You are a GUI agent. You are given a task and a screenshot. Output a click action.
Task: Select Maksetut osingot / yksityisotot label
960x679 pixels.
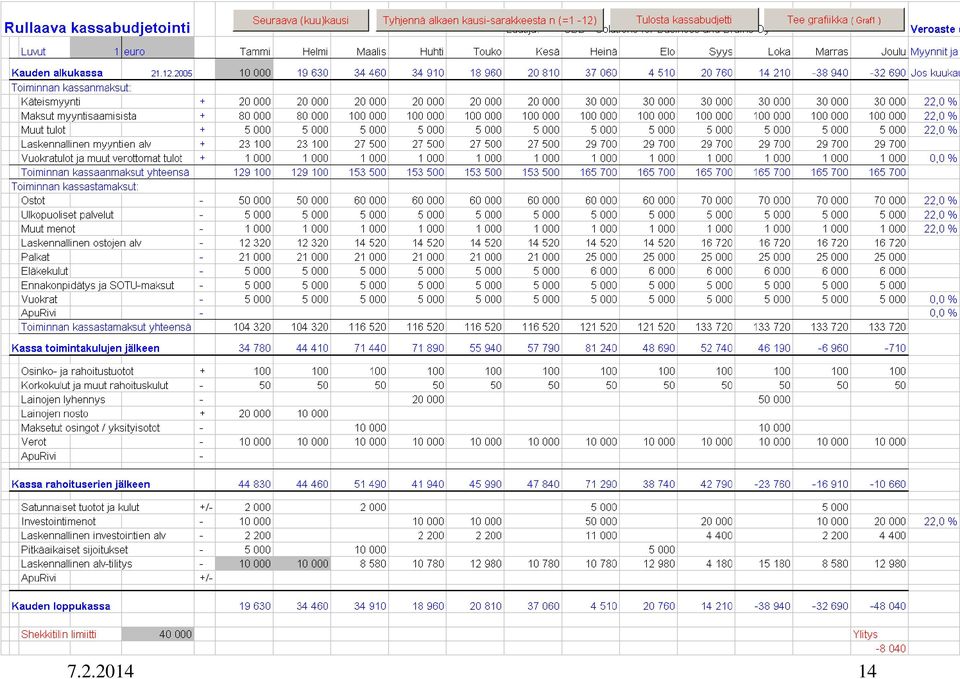91,427
